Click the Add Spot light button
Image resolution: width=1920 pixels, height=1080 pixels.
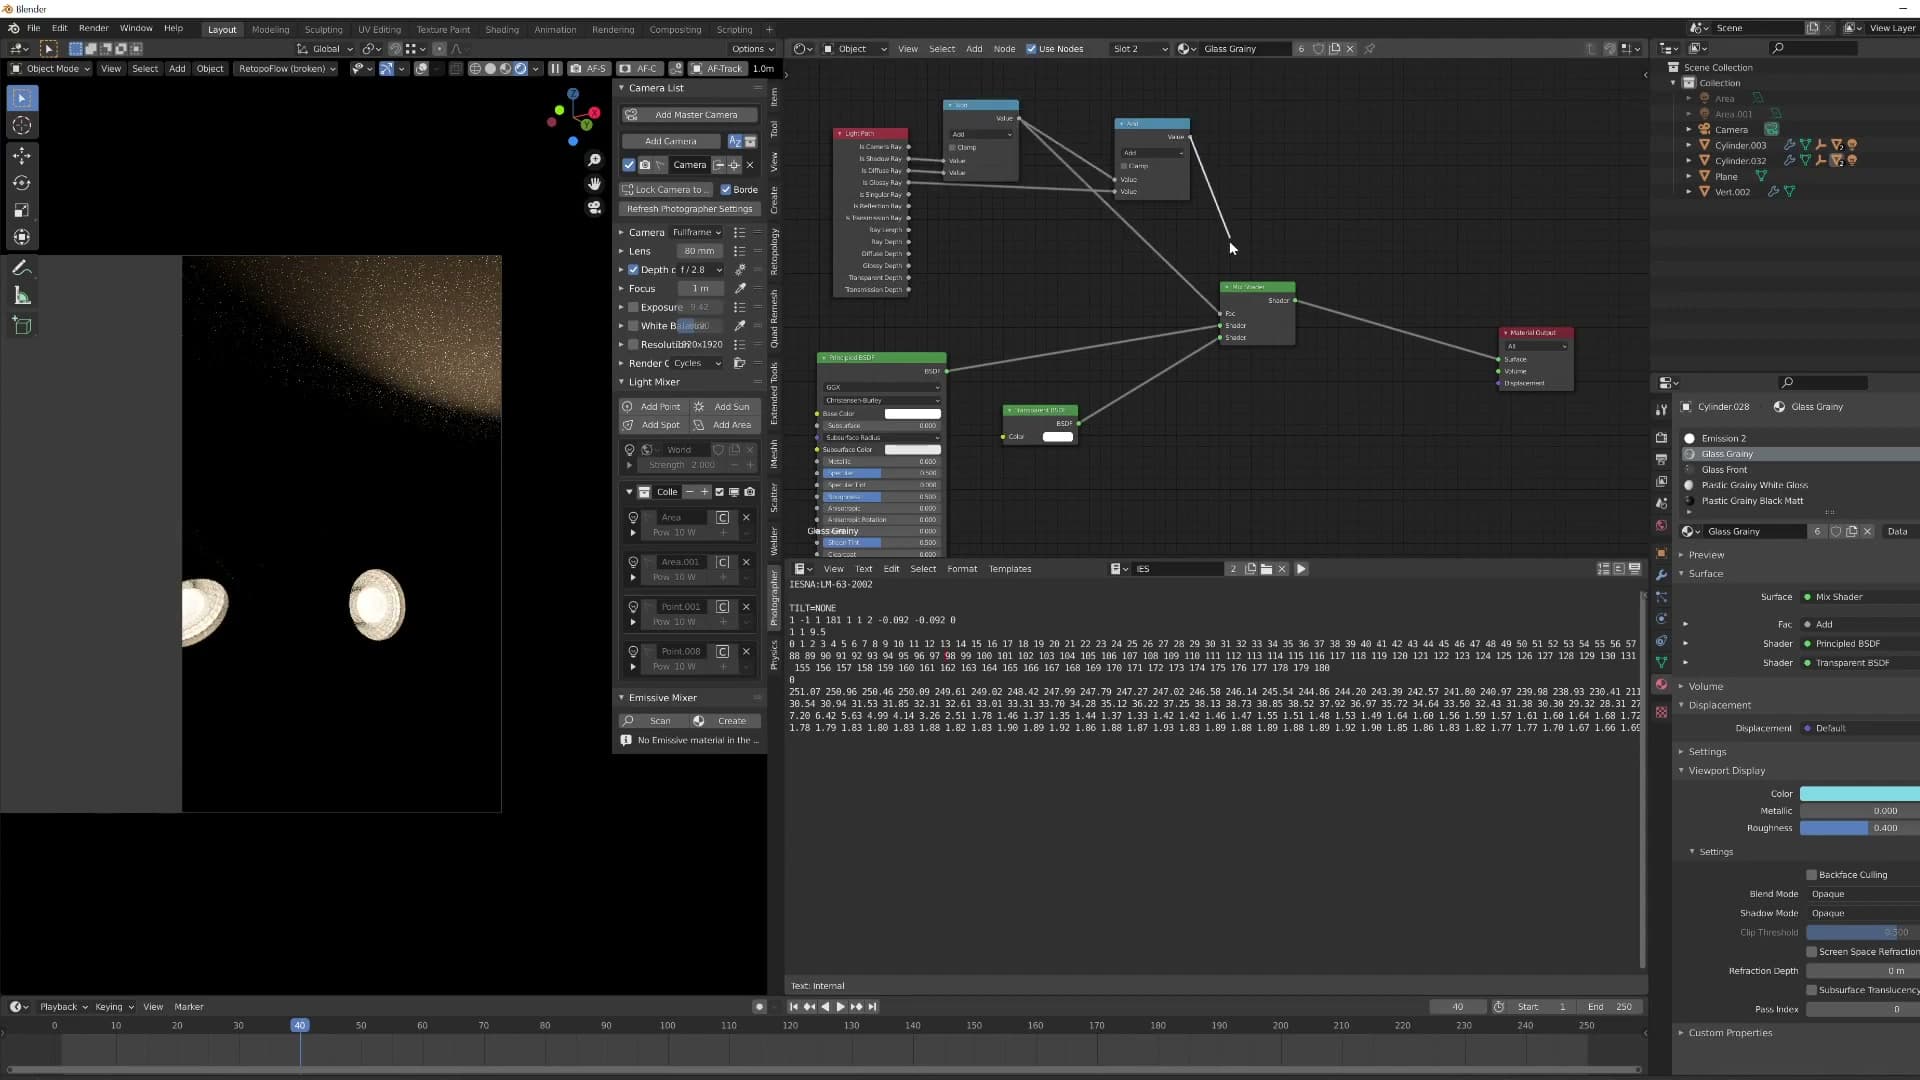pos(654,425)
